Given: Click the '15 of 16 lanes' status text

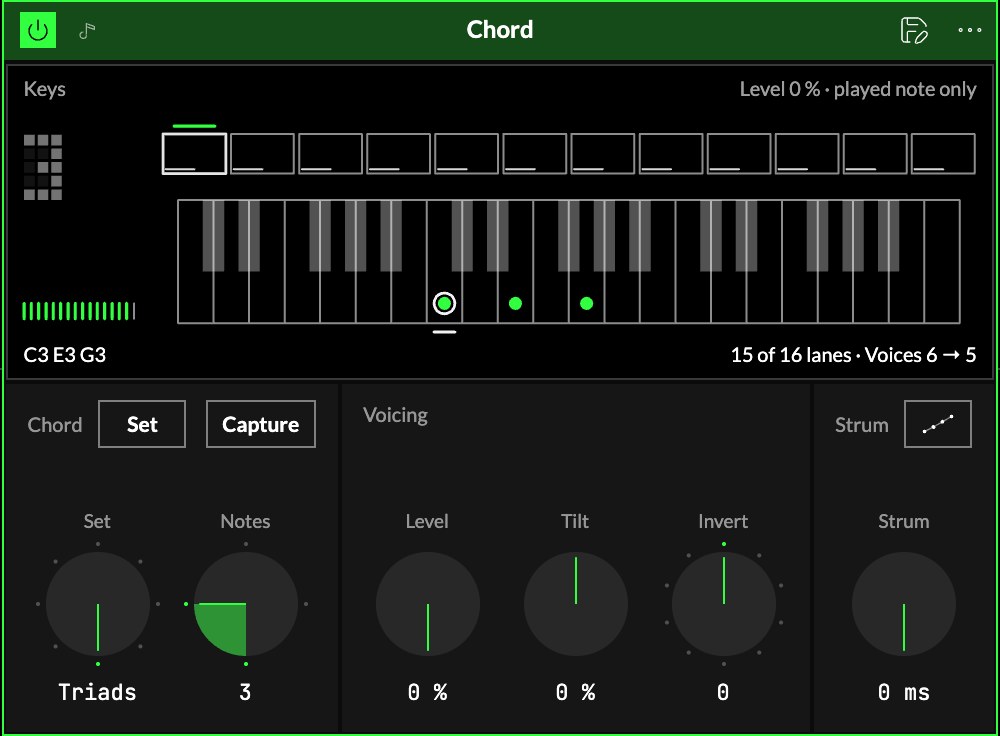Looking at the screenshot, I should (x=791, y=355).
